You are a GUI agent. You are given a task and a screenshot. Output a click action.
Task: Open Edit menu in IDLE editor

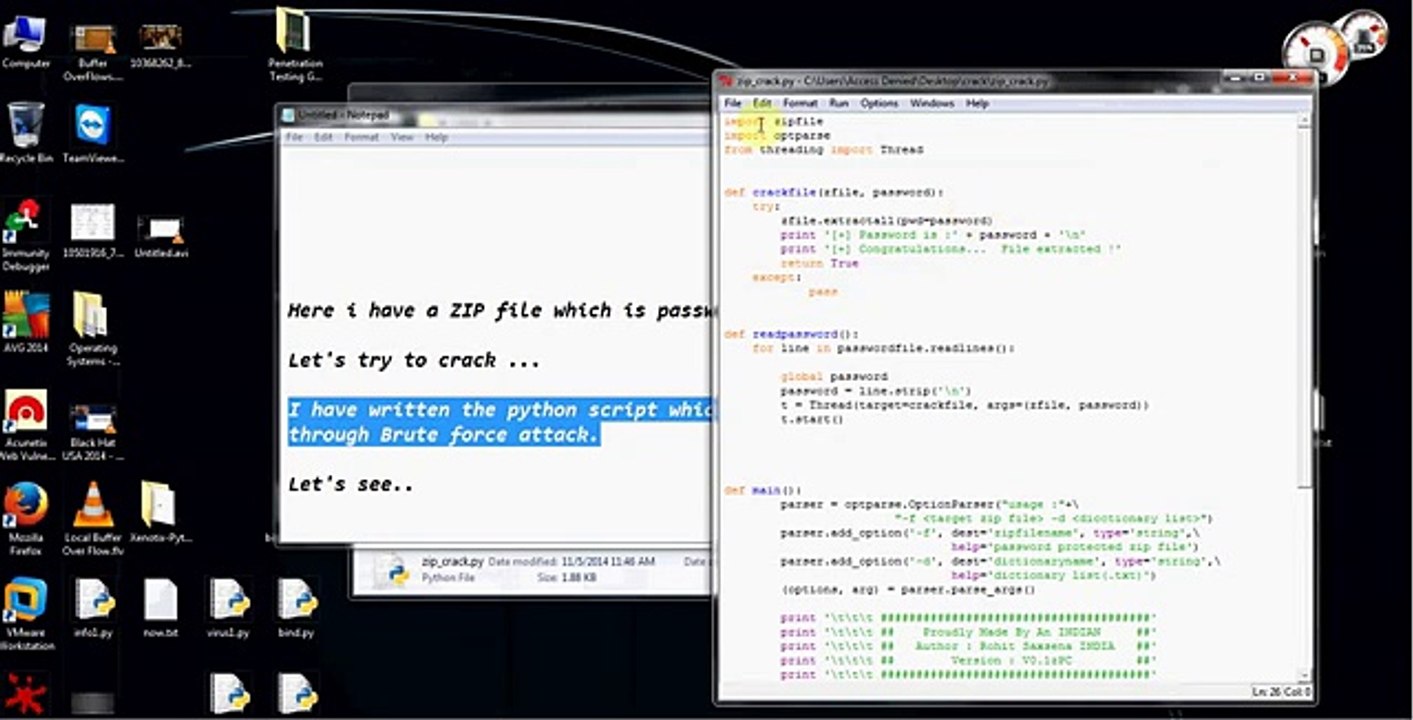[762, 103]
